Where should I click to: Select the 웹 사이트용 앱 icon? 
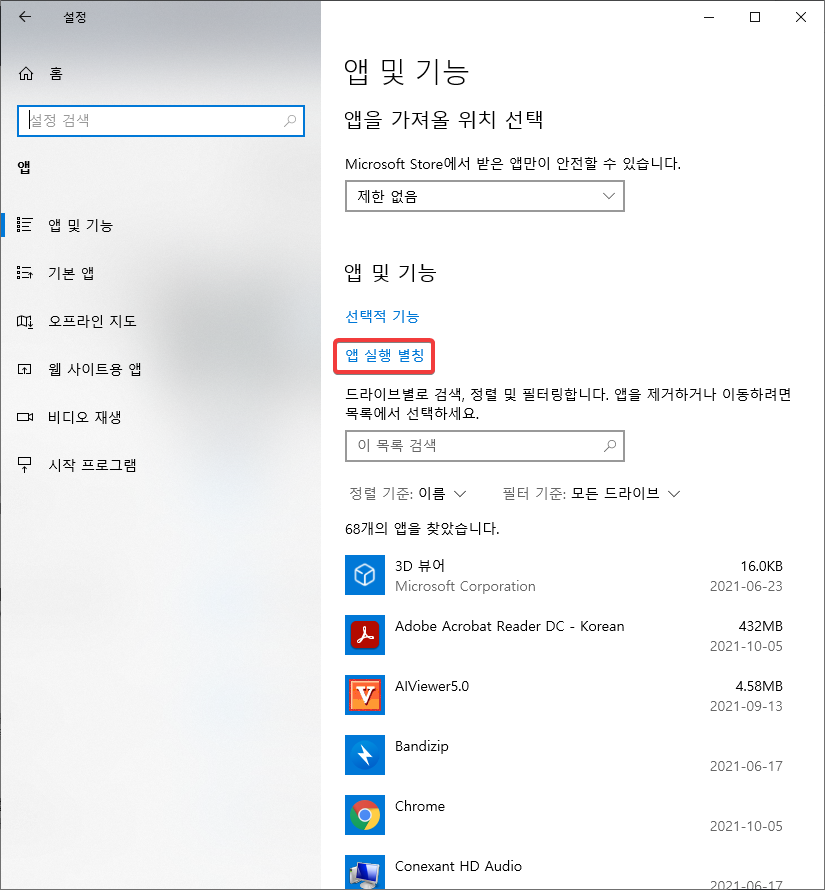[24, 370]
